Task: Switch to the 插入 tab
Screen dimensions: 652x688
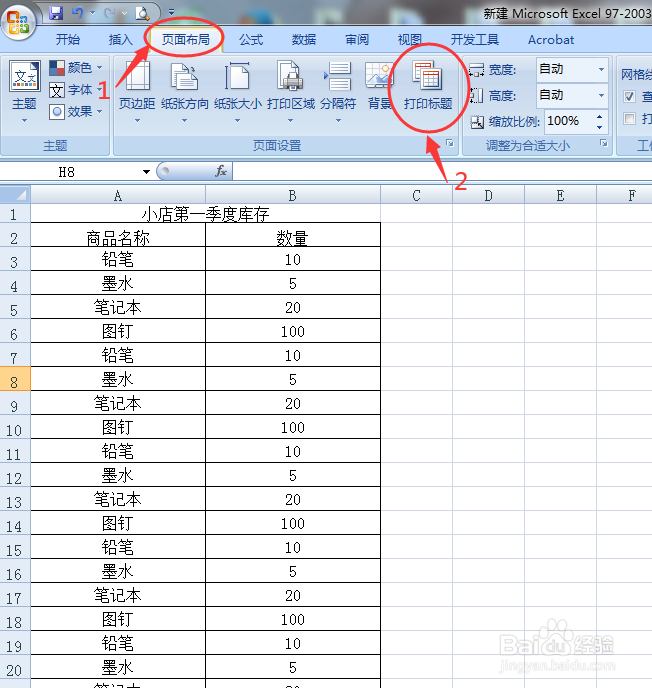Action: (121, 40)
